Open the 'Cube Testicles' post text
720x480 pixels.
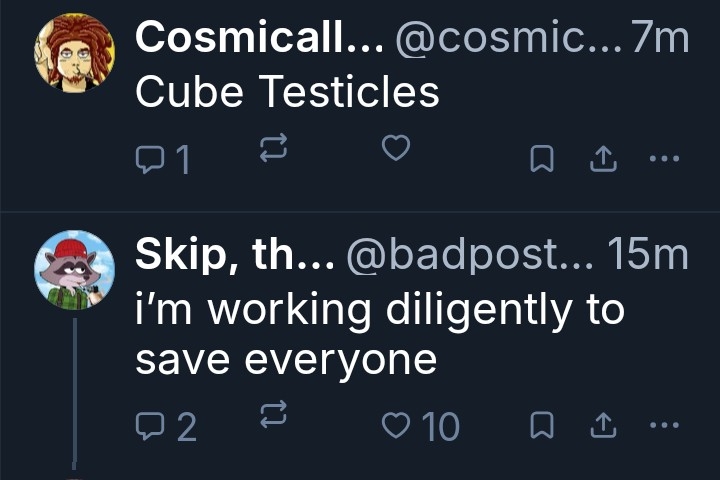(287, 92)
